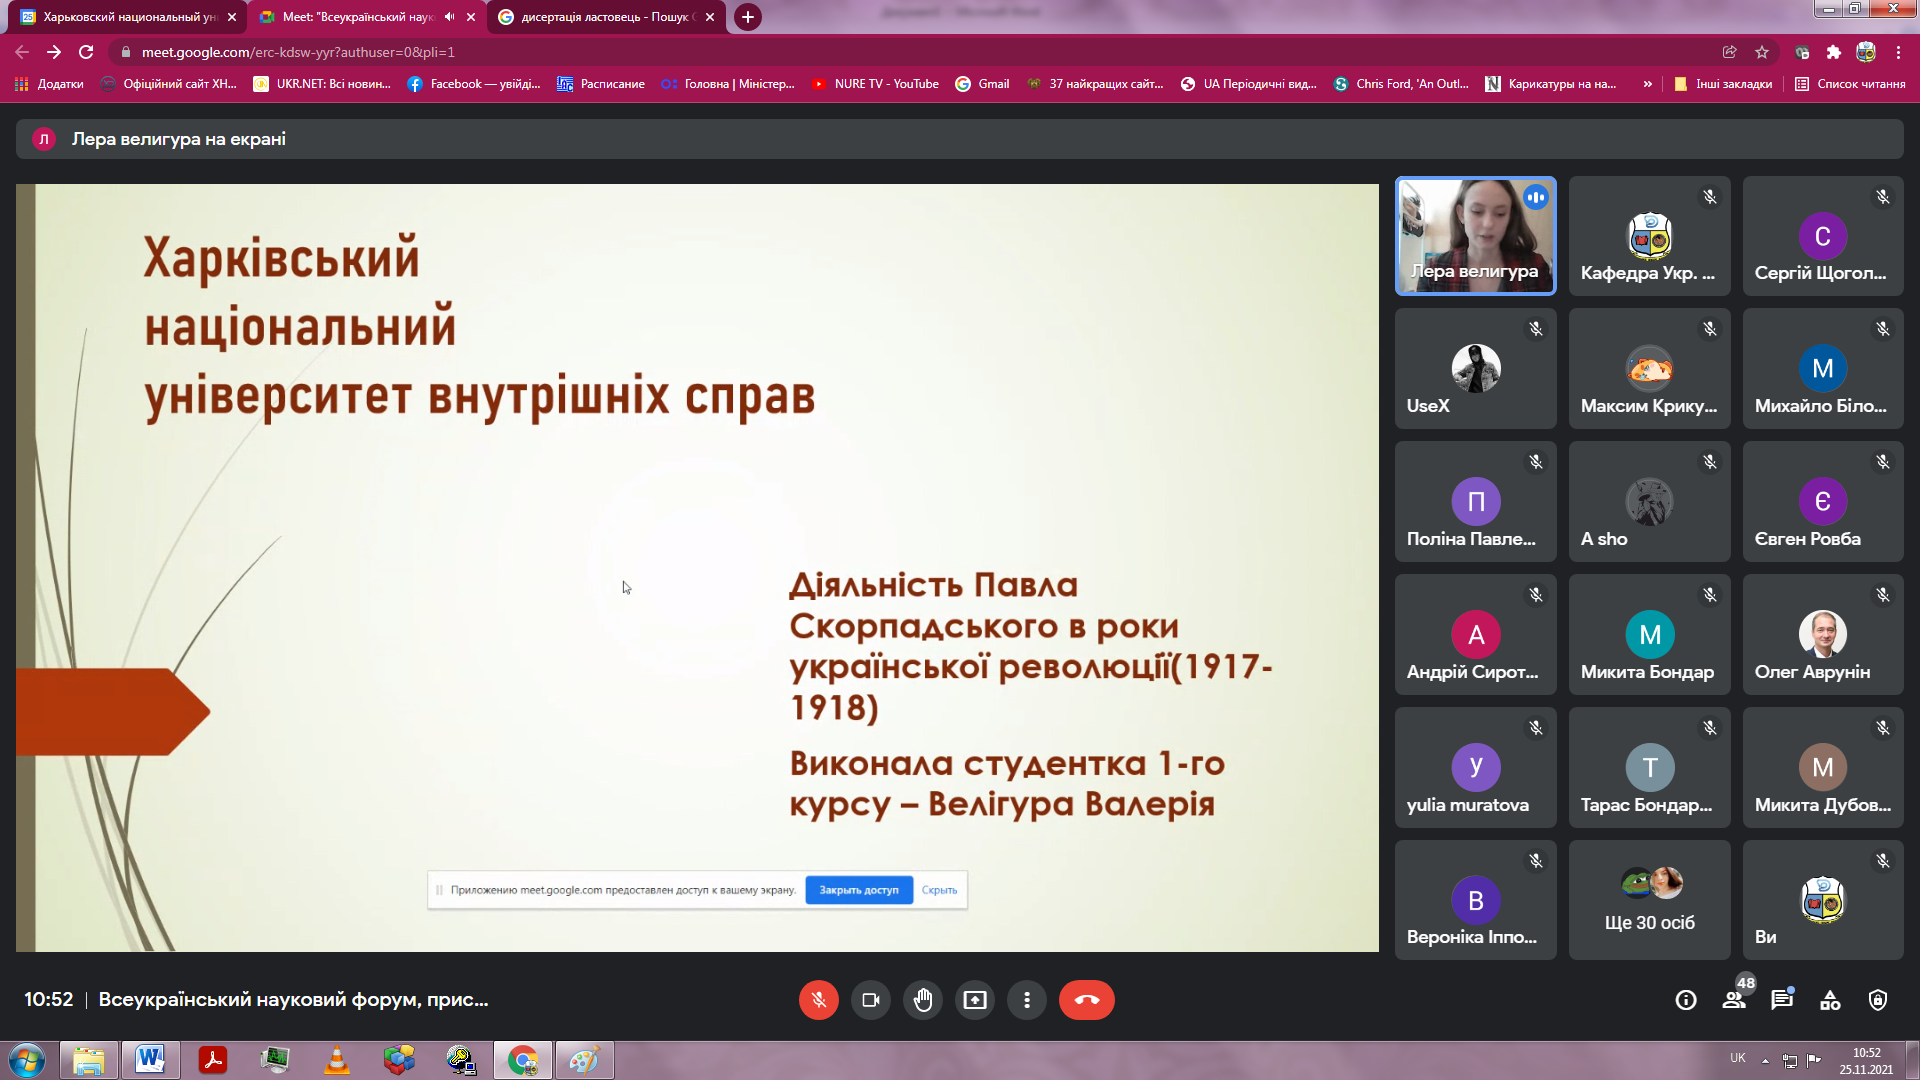Switch to дисертація ластовець search tab
The height and width of the screenshot is (1080, 1920).
600,17
